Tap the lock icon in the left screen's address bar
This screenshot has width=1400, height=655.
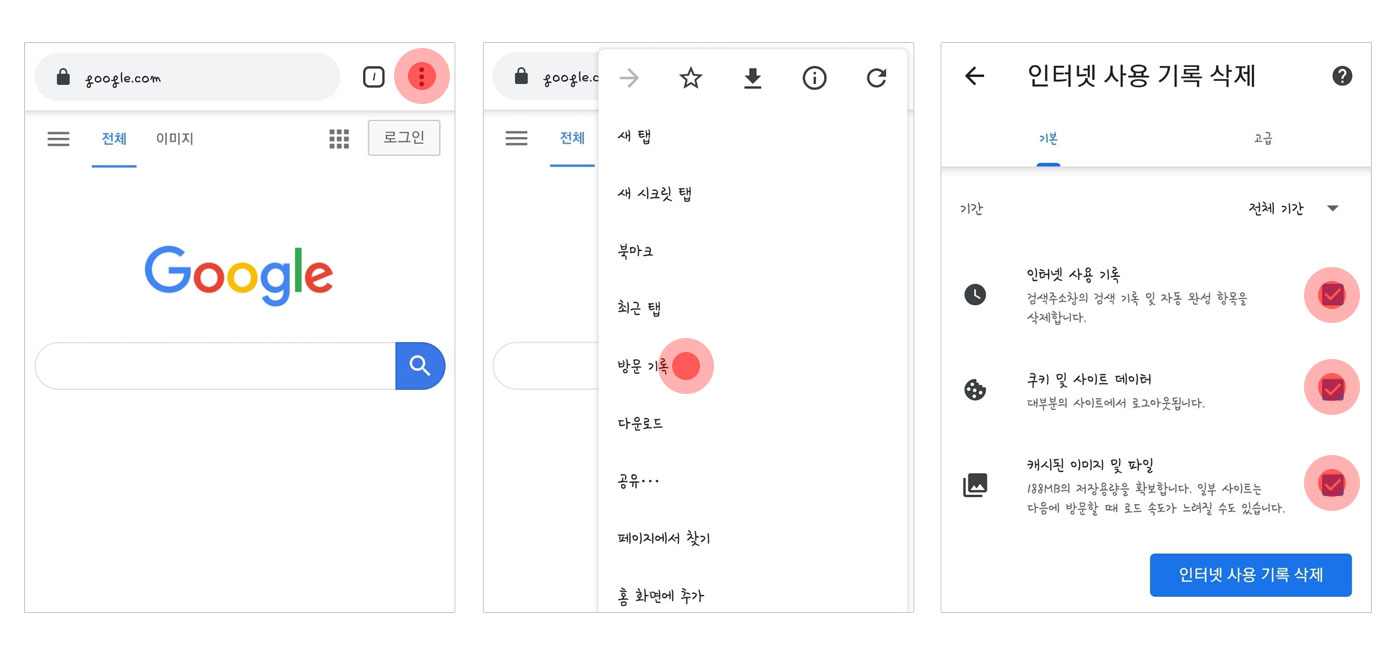coord(63,77)
